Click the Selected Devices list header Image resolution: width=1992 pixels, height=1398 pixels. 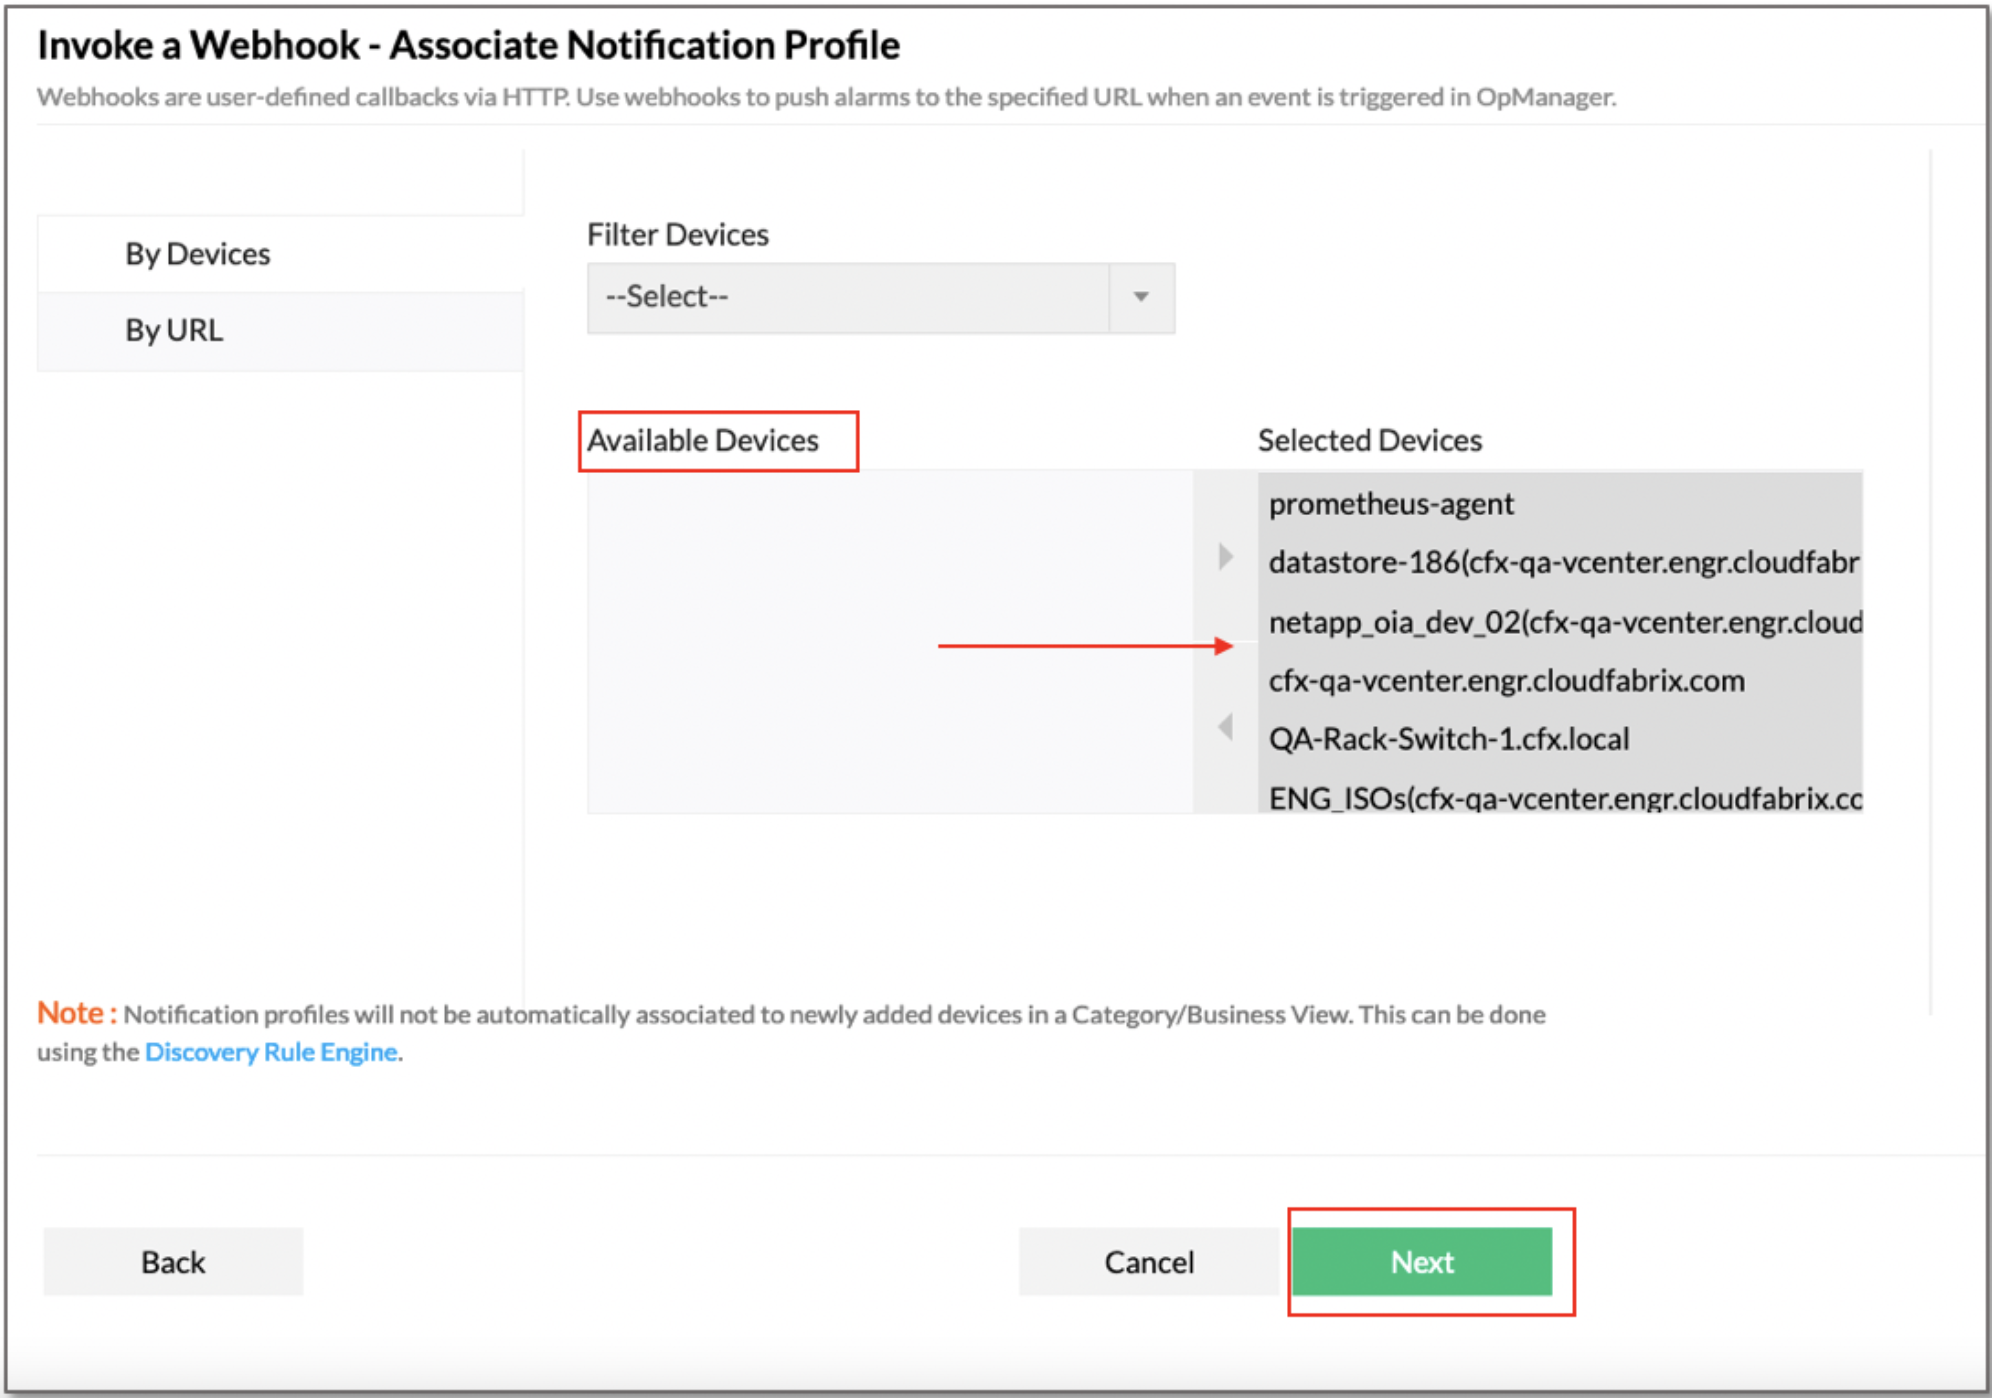point(1369,440)
